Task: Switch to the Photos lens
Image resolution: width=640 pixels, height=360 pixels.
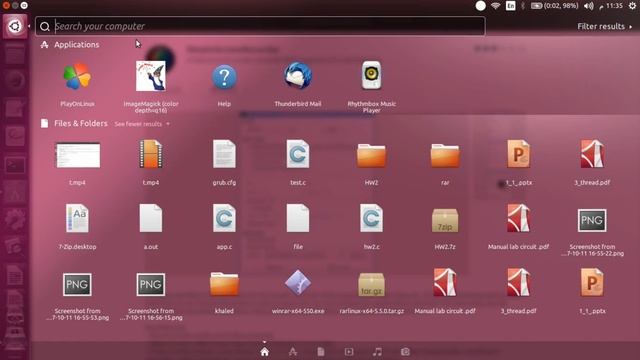Action: pyautogui.click(x=405, y=351)
